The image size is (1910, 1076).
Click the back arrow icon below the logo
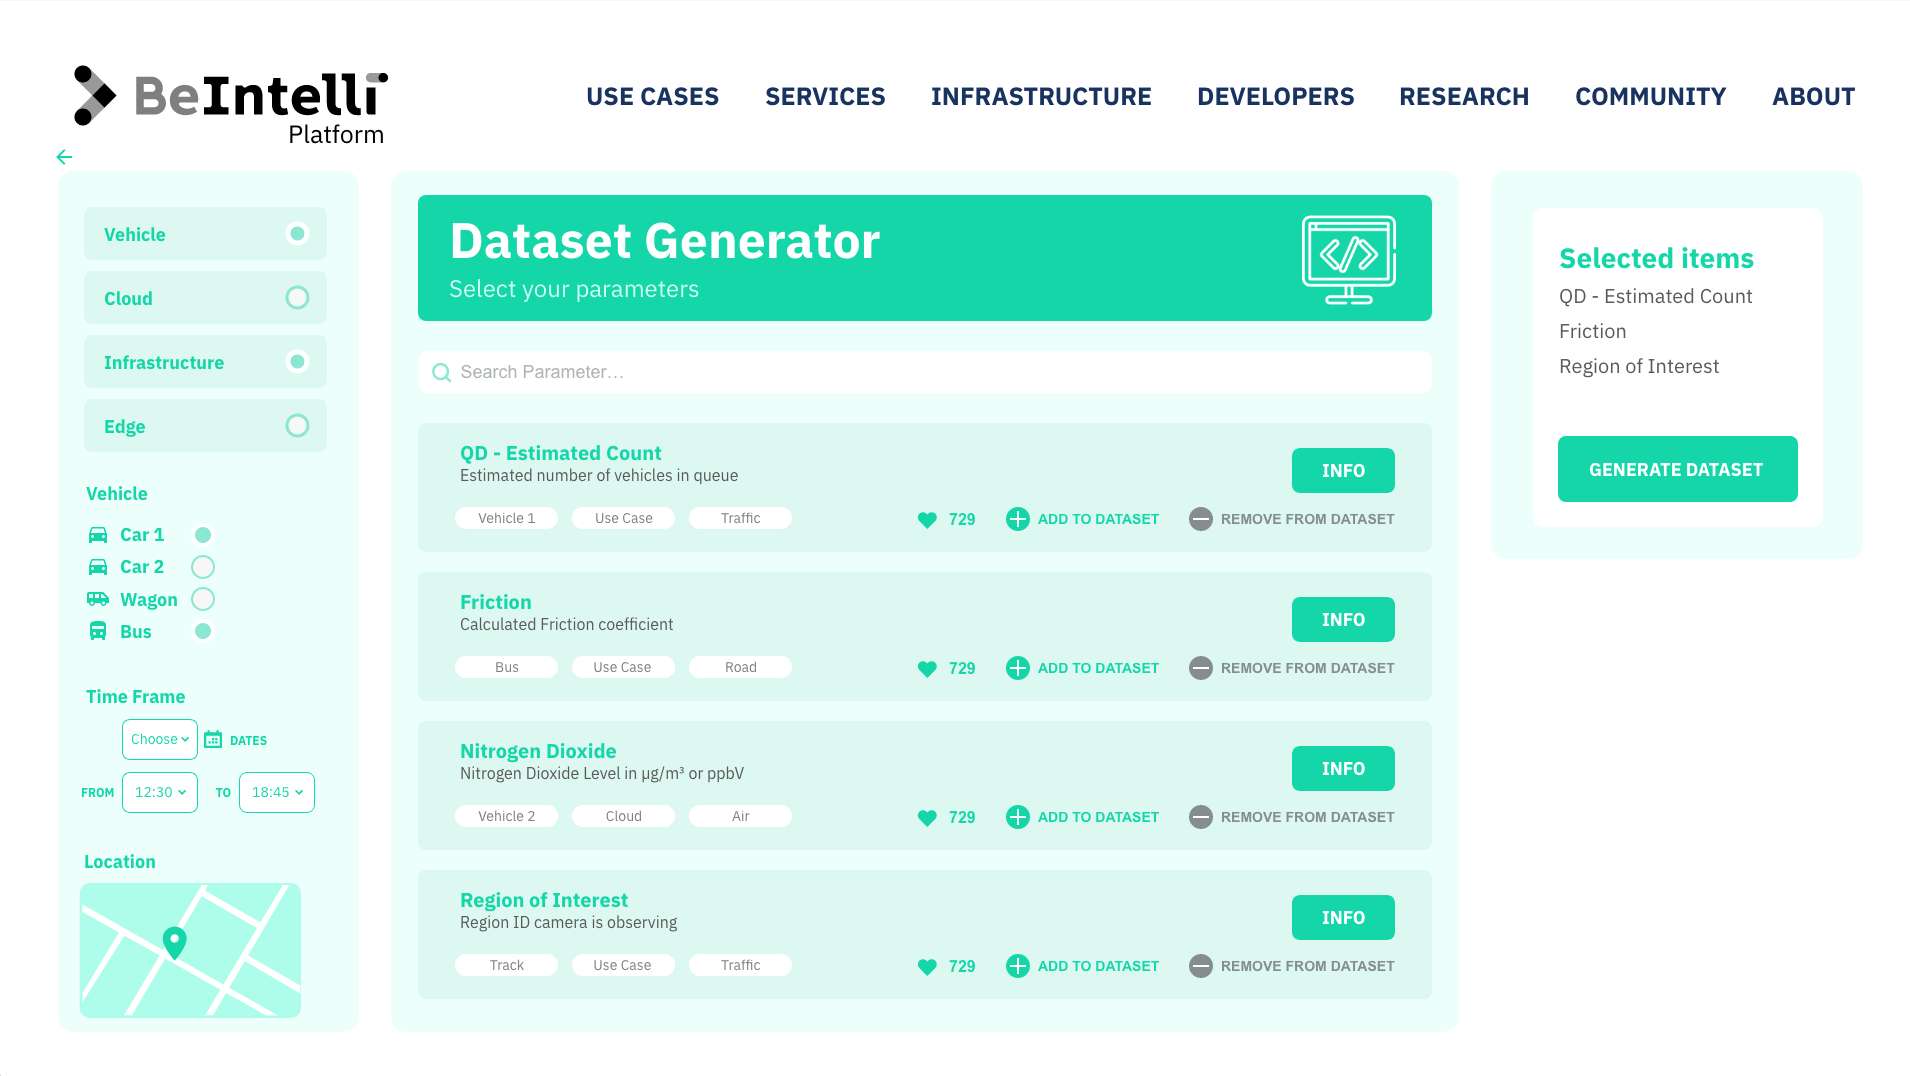click(x=64, y=157)
